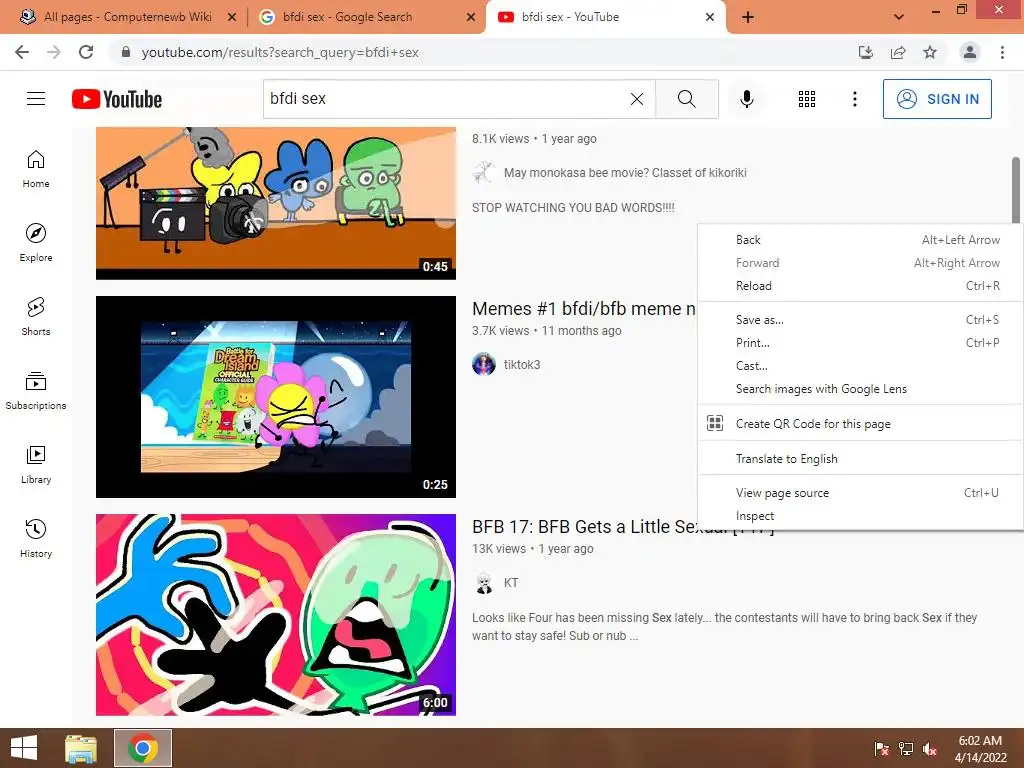Image resolution: width=1024 pixels, height=768 pixels.
Task: Click the 0:45 video thumbnail
Action: click(x=276, y=203)
